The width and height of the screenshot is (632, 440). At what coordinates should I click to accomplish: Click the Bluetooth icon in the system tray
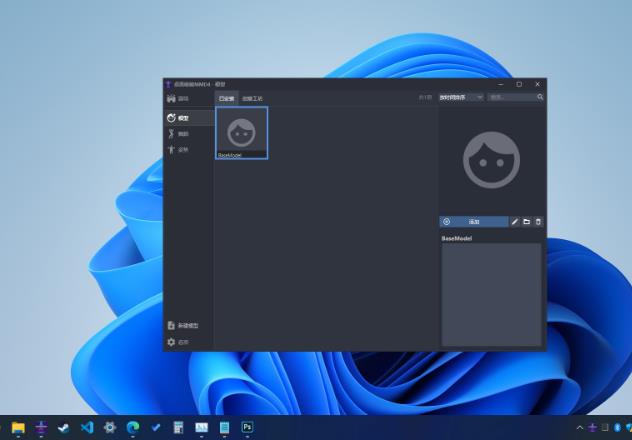[x=617, y=428]
